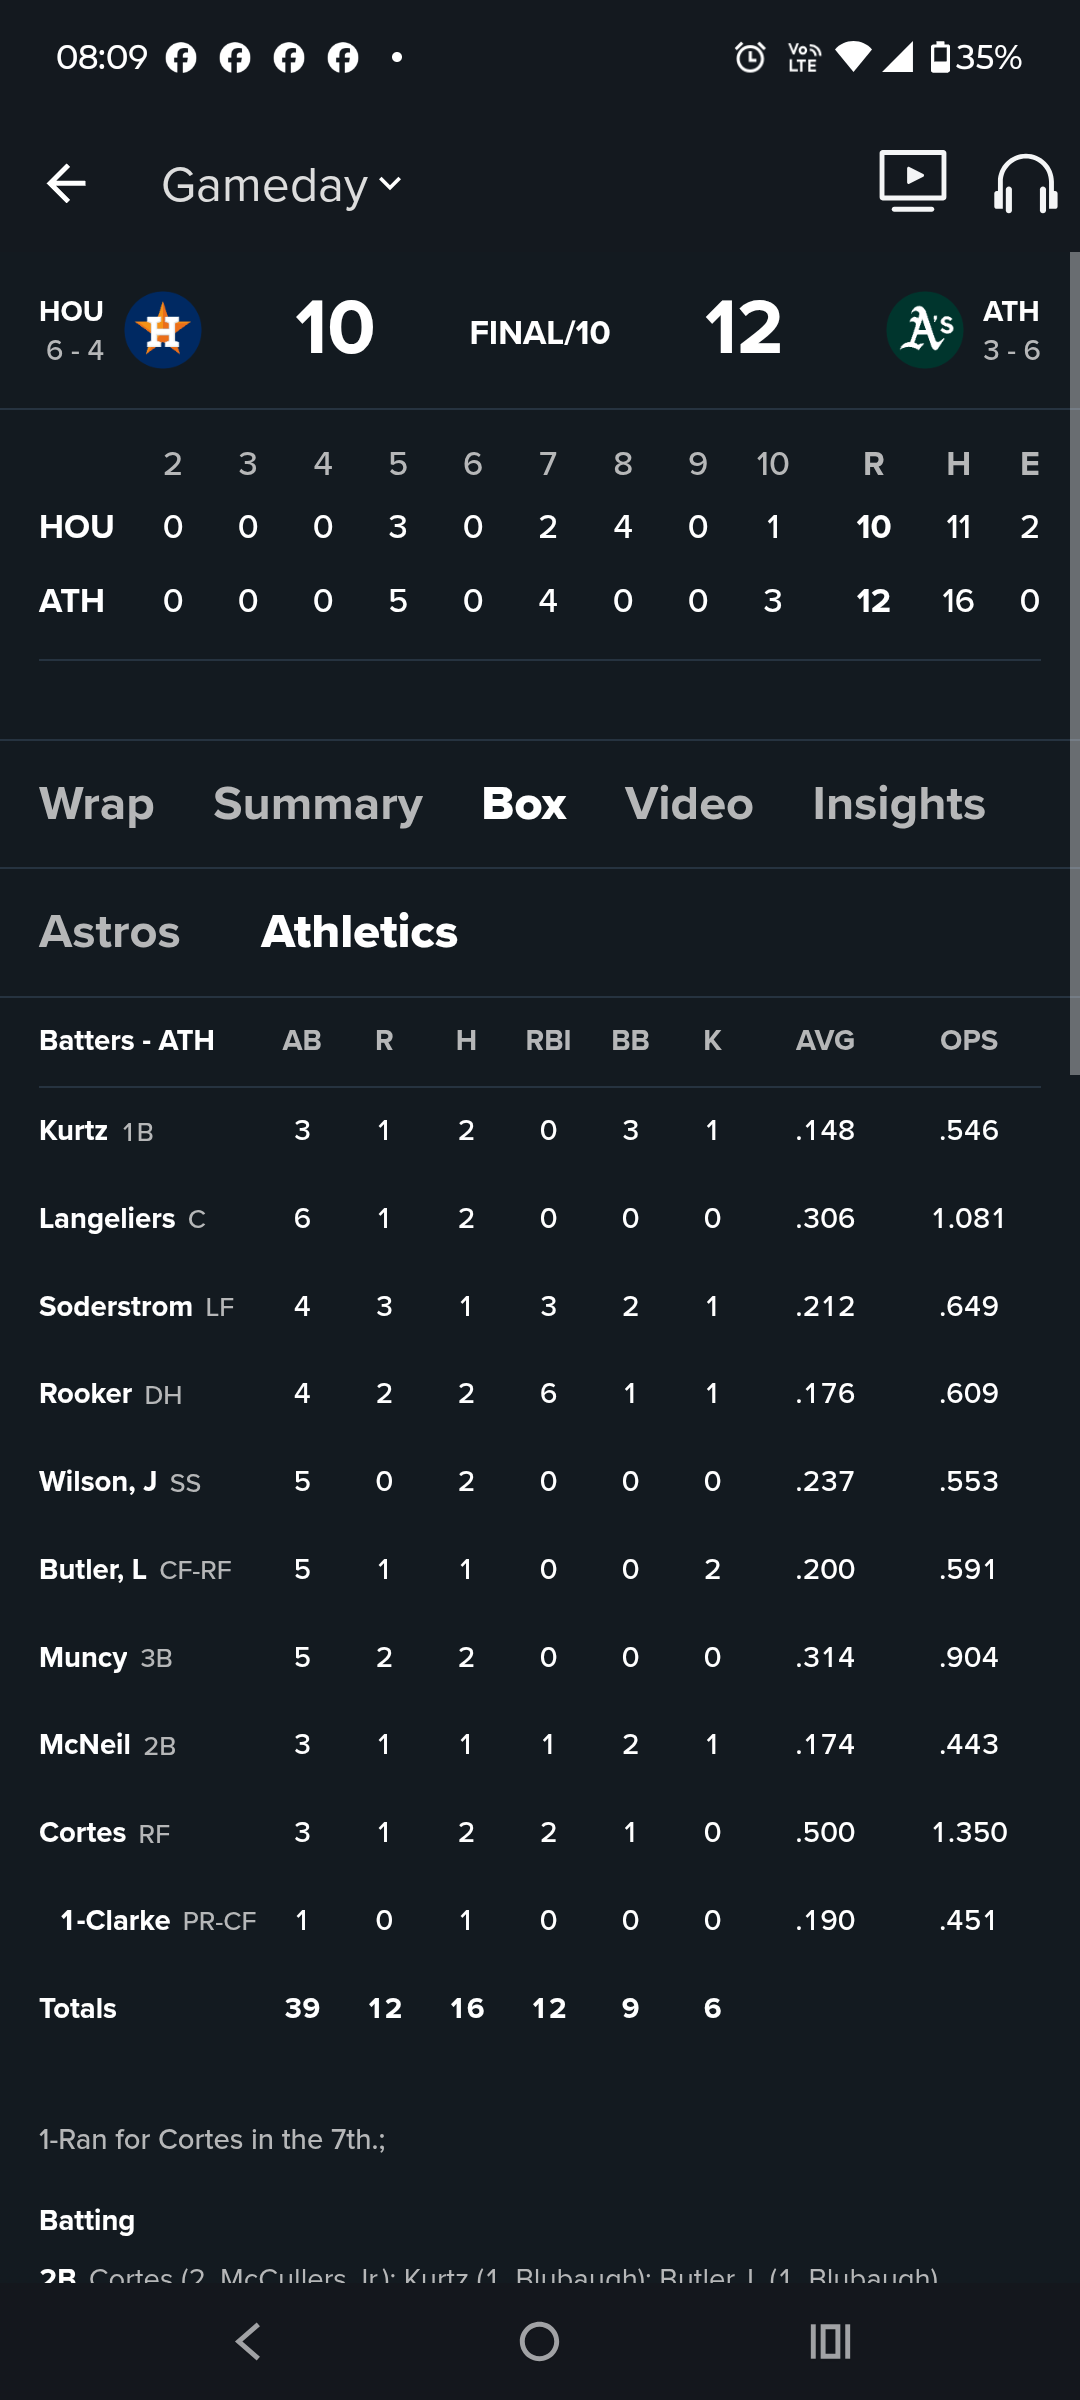Open the video stream icon
This screenshot has width=1080, height=2400.
click(912, 181)
